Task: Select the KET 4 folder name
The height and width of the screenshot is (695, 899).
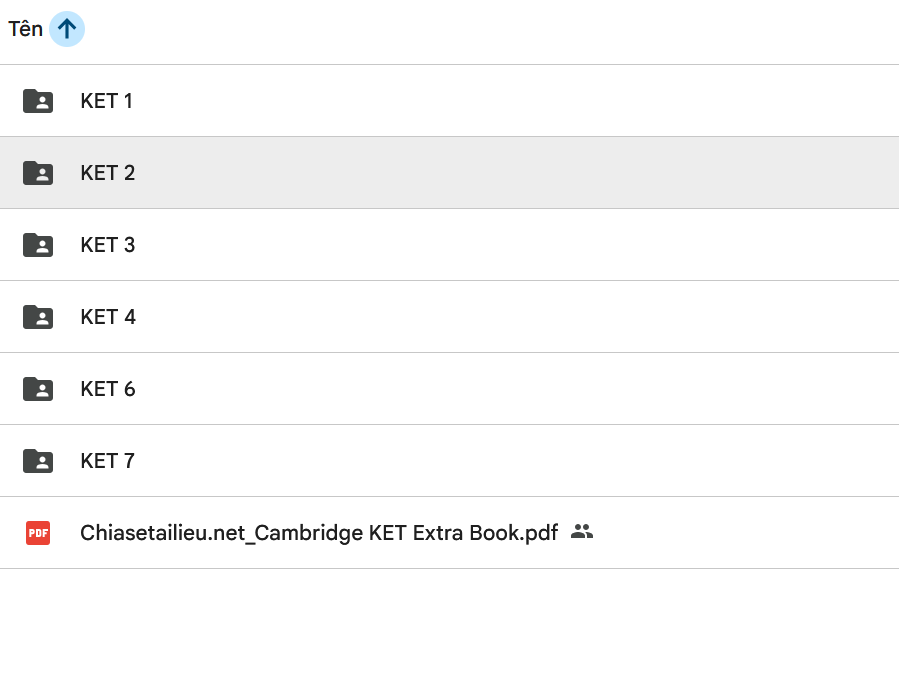Action: tap(107, 317)
